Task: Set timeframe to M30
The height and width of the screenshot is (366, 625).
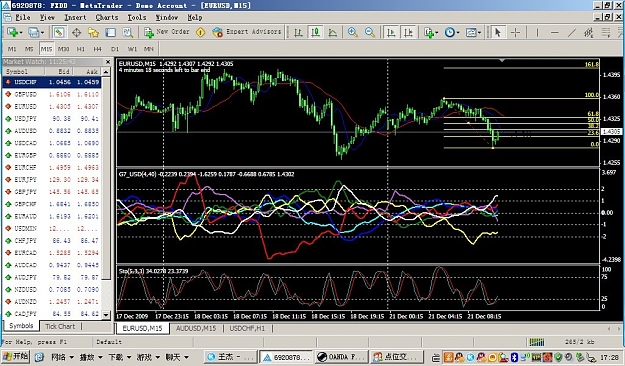Action: pos(63,49)
